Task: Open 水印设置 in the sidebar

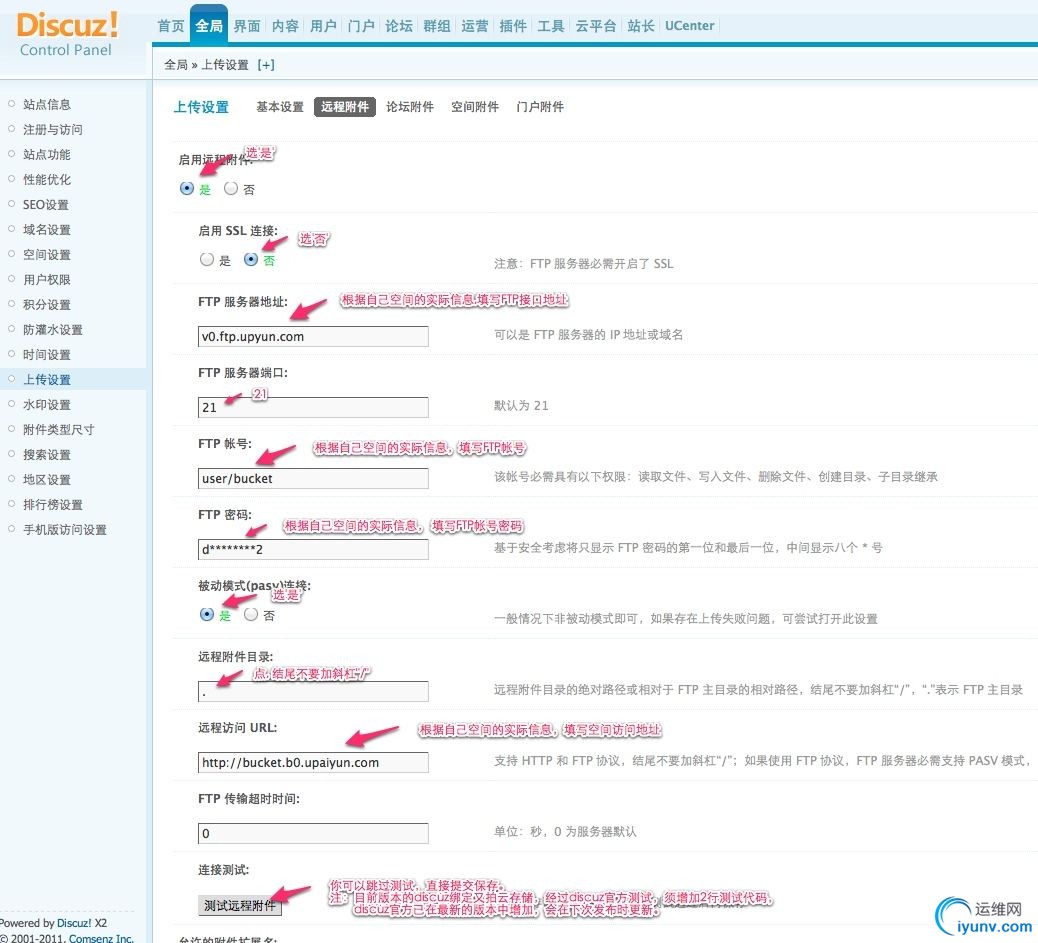Action: coord(47,405)
